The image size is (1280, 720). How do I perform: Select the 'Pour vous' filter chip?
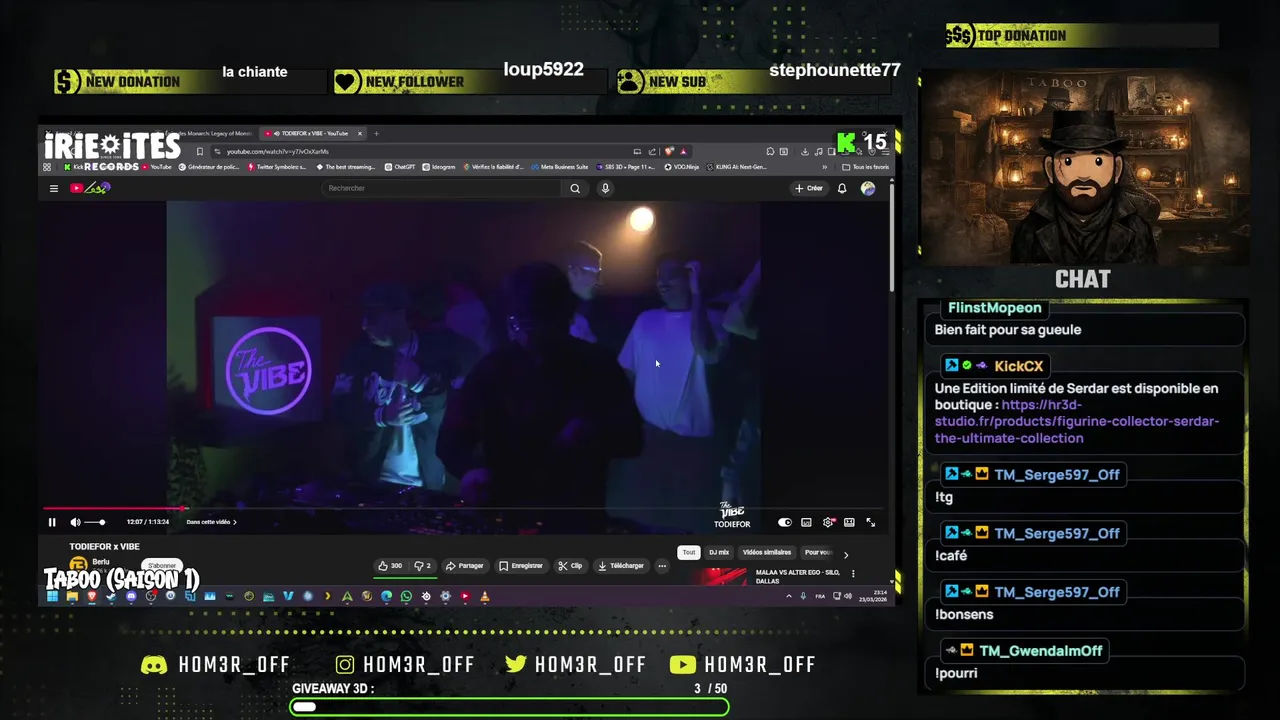tap(818, 552)
